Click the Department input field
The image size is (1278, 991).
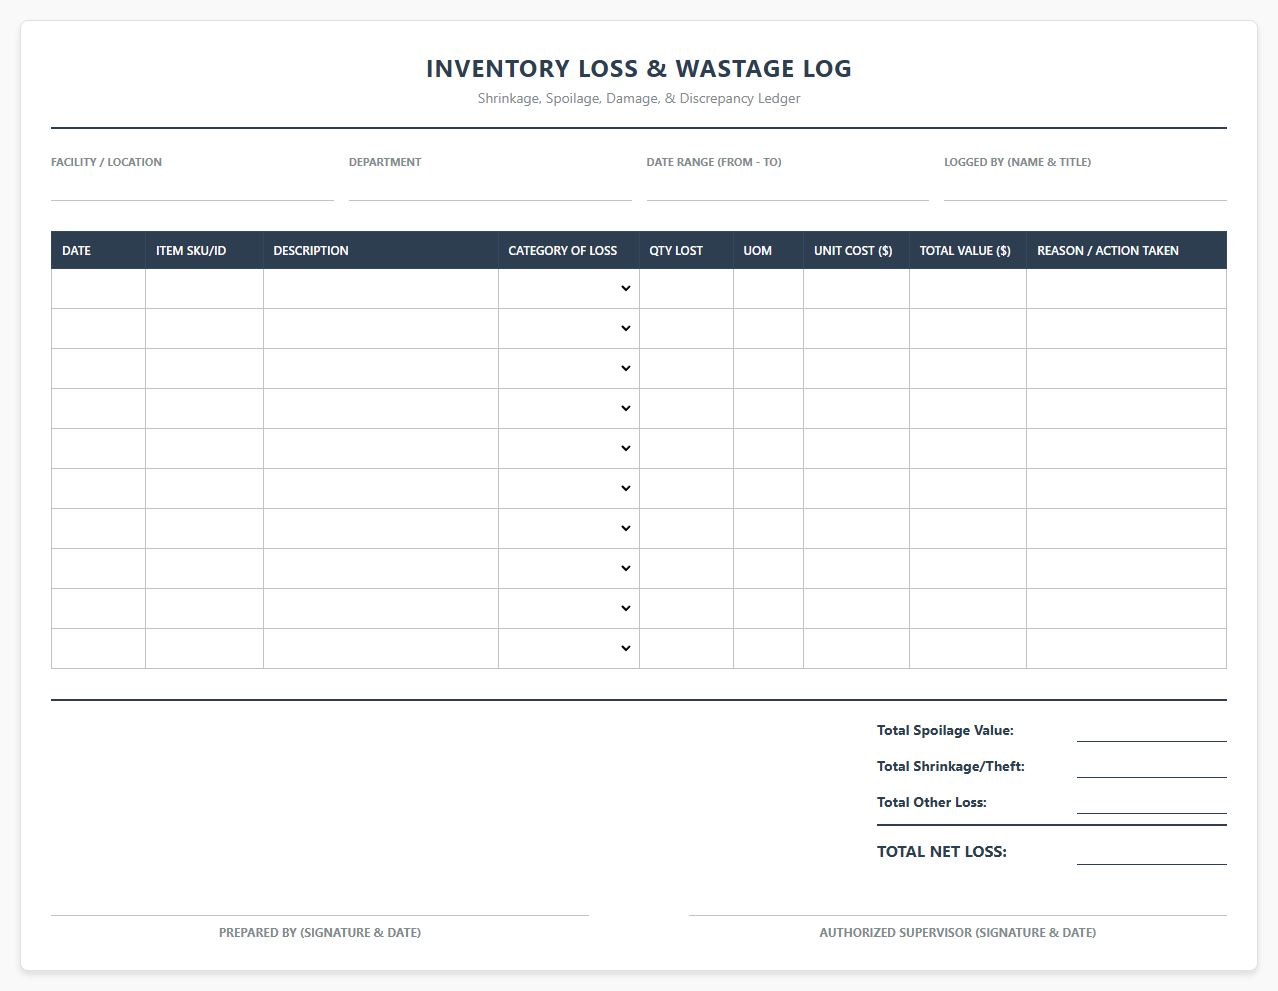490,186
